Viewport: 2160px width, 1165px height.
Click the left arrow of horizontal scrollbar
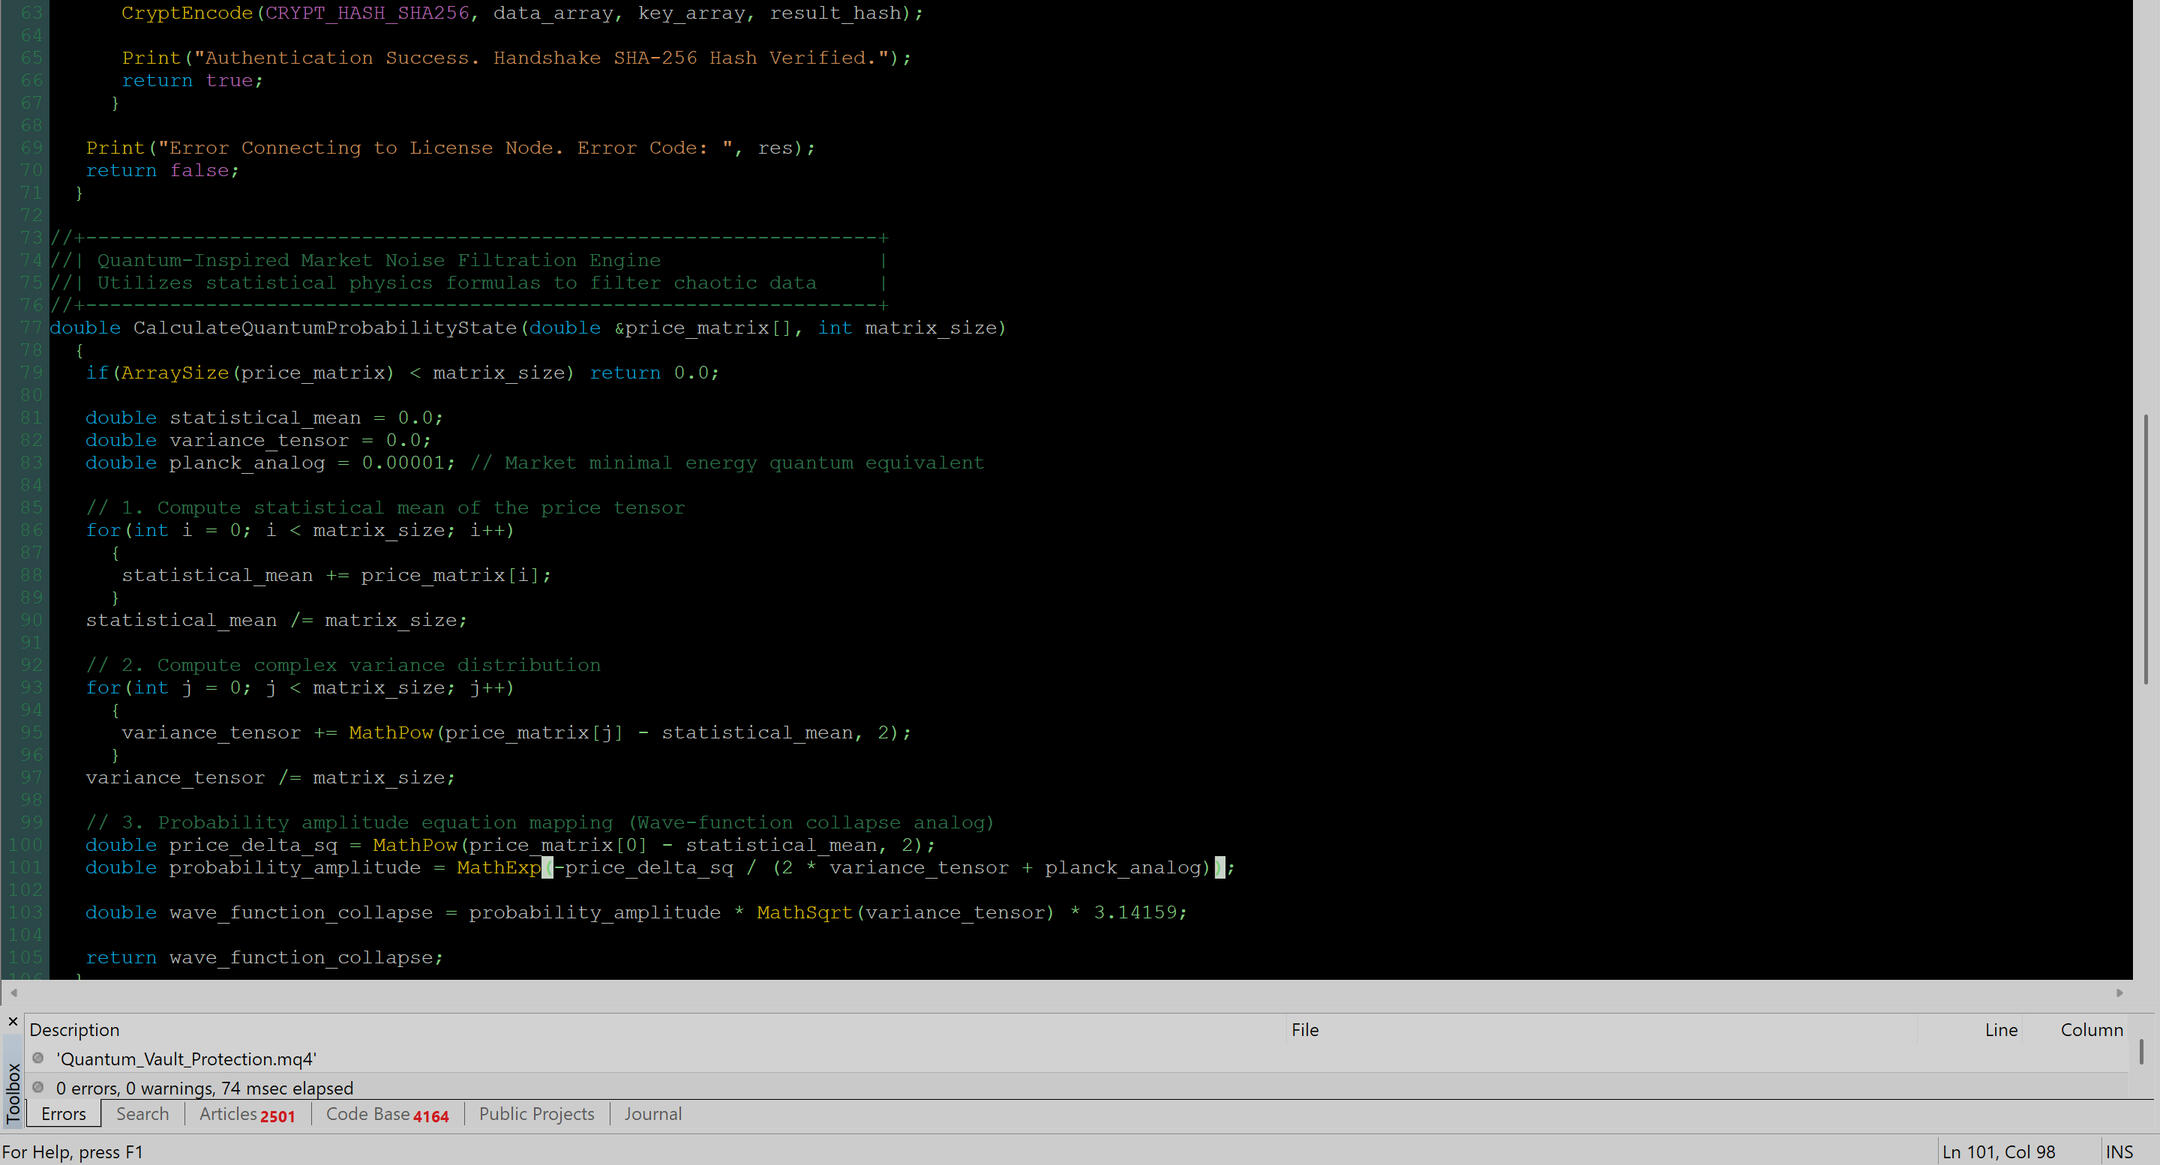[x=13, y=993]
